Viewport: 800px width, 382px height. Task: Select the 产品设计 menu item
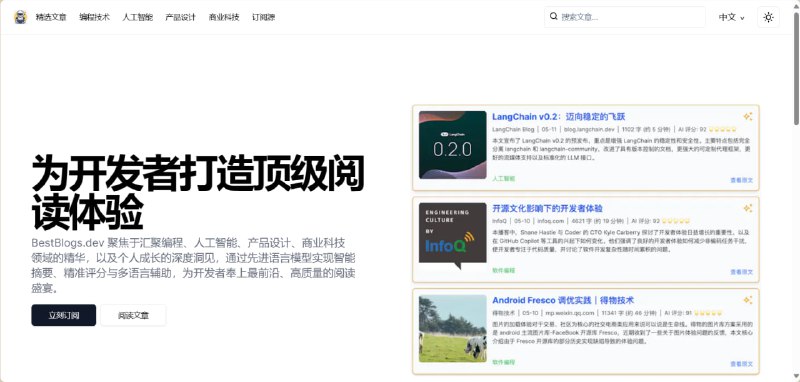pyautogui.click(x=181, y=17)
